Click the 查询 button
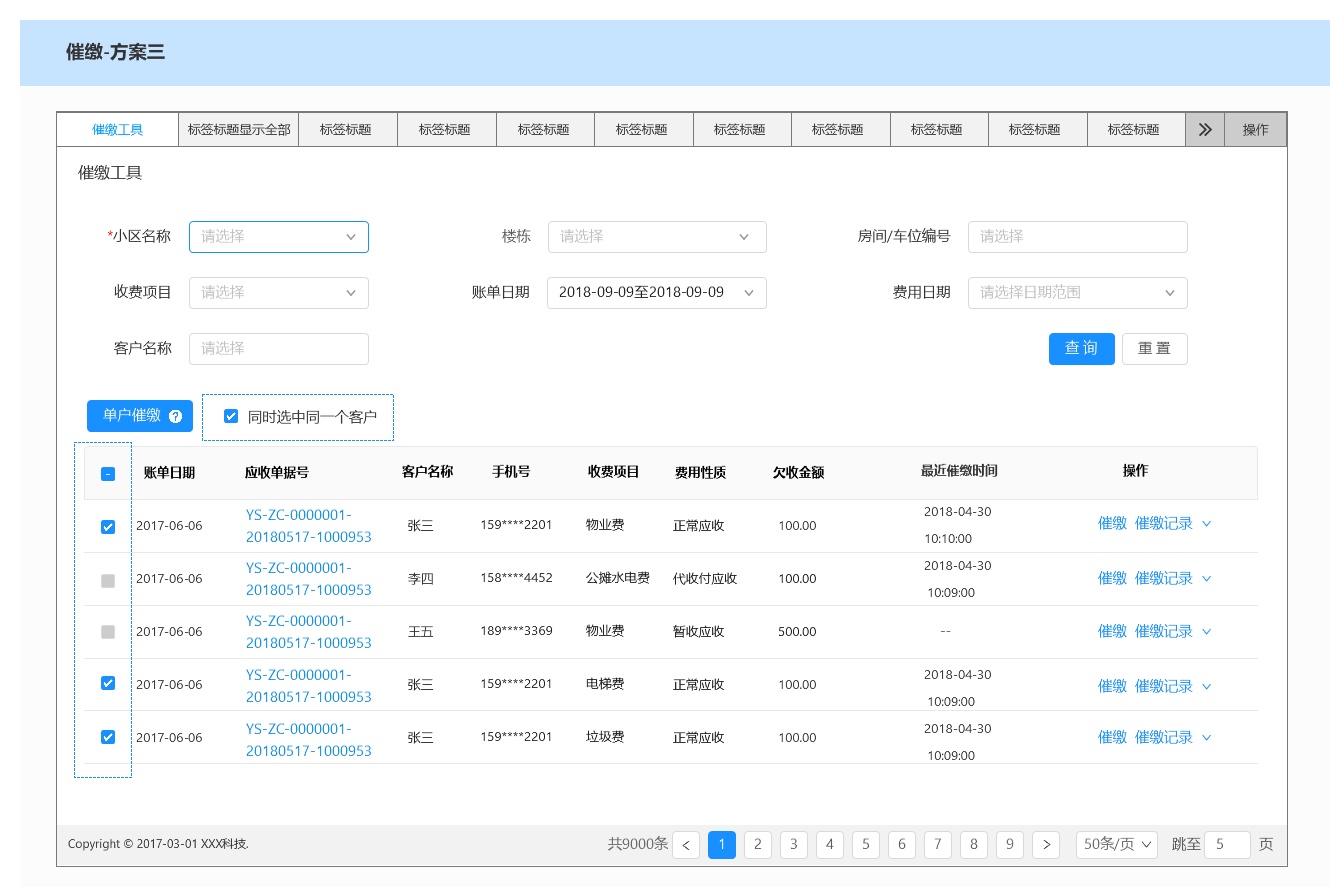This screenshot has width=1330, height=887. (x=1081, y=349)
